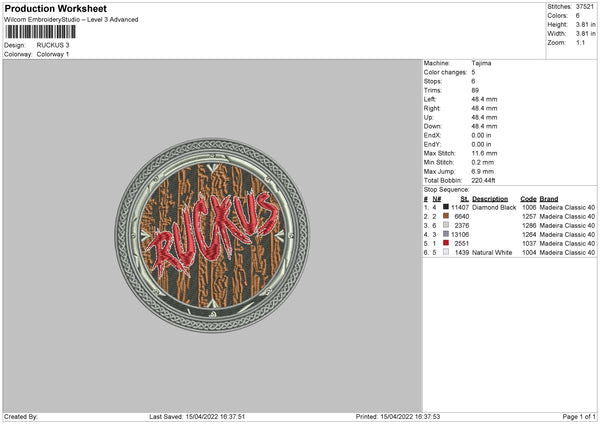
Task: Click the Code column header
Action: 528,198
